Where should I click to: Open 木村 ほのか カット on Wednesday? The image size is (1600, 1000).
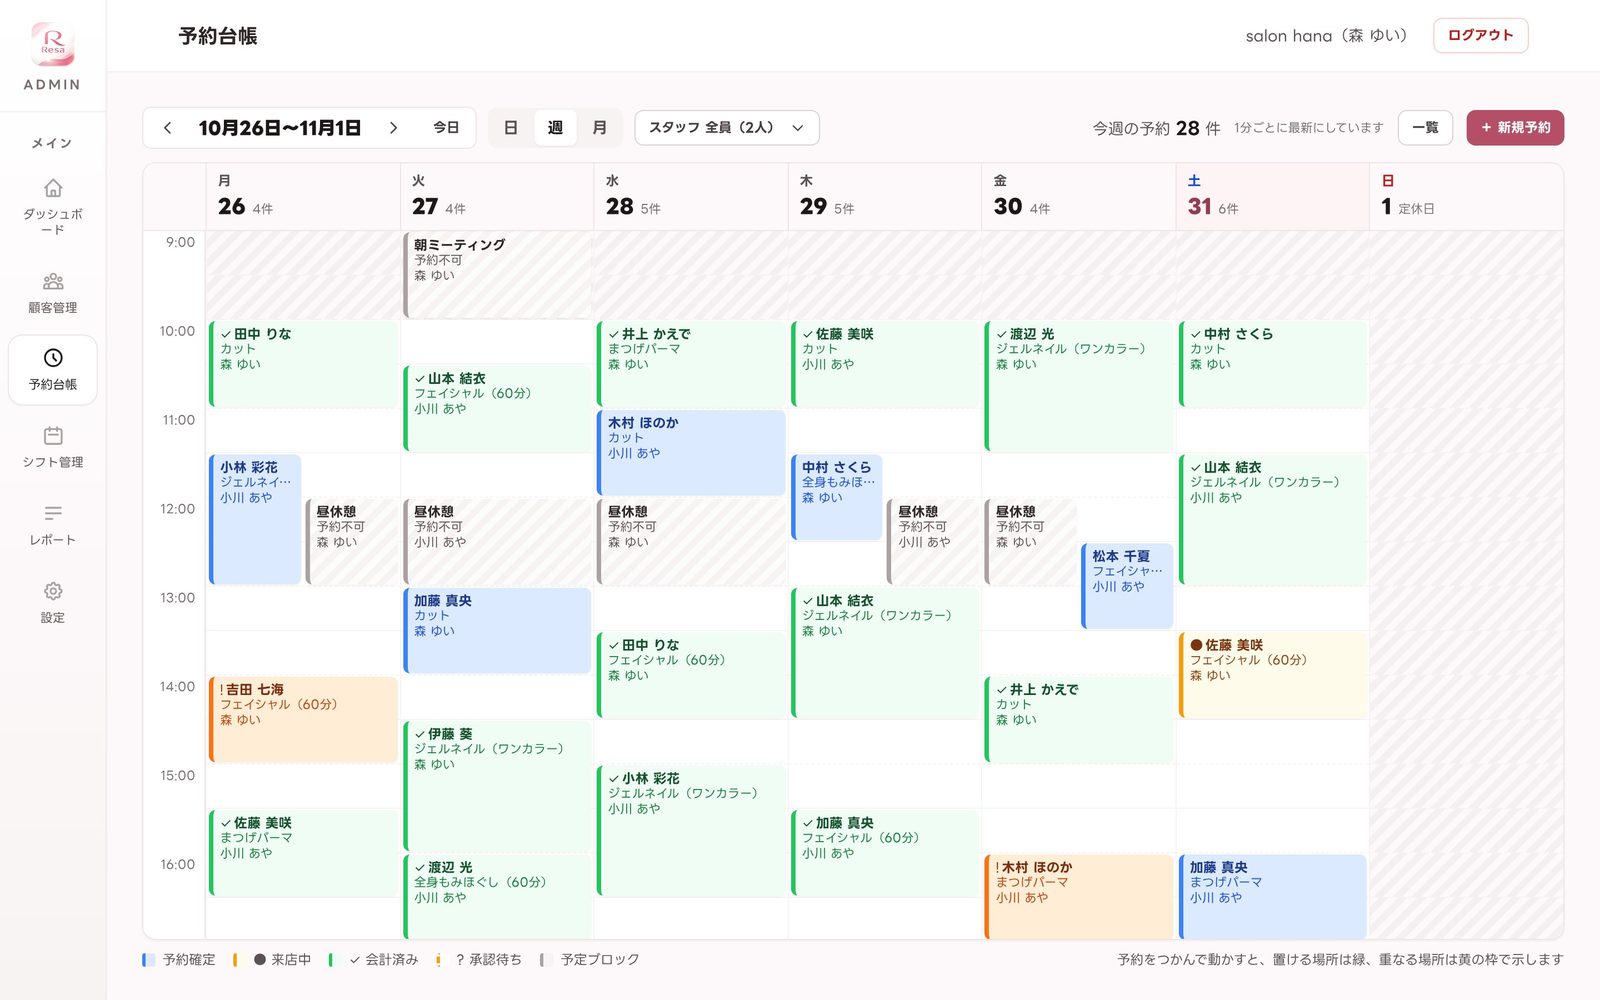click(691, 453)
